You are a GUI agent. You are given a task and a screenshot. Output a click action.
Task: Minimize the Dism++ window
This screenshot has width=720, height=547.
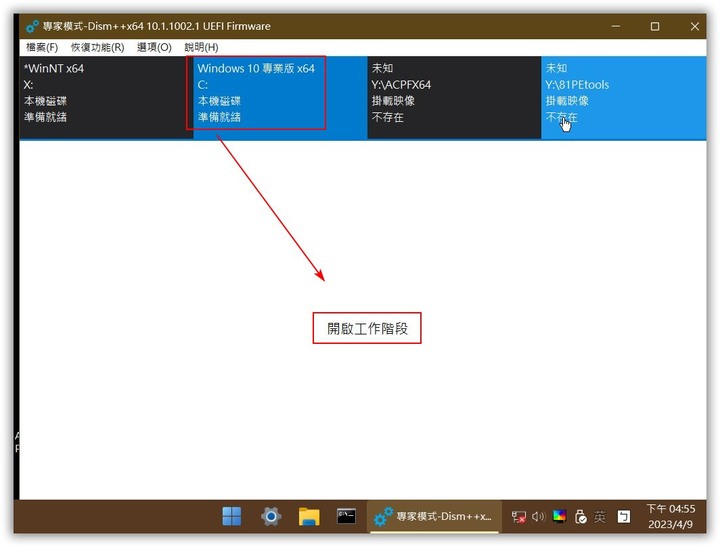point(616,26)
